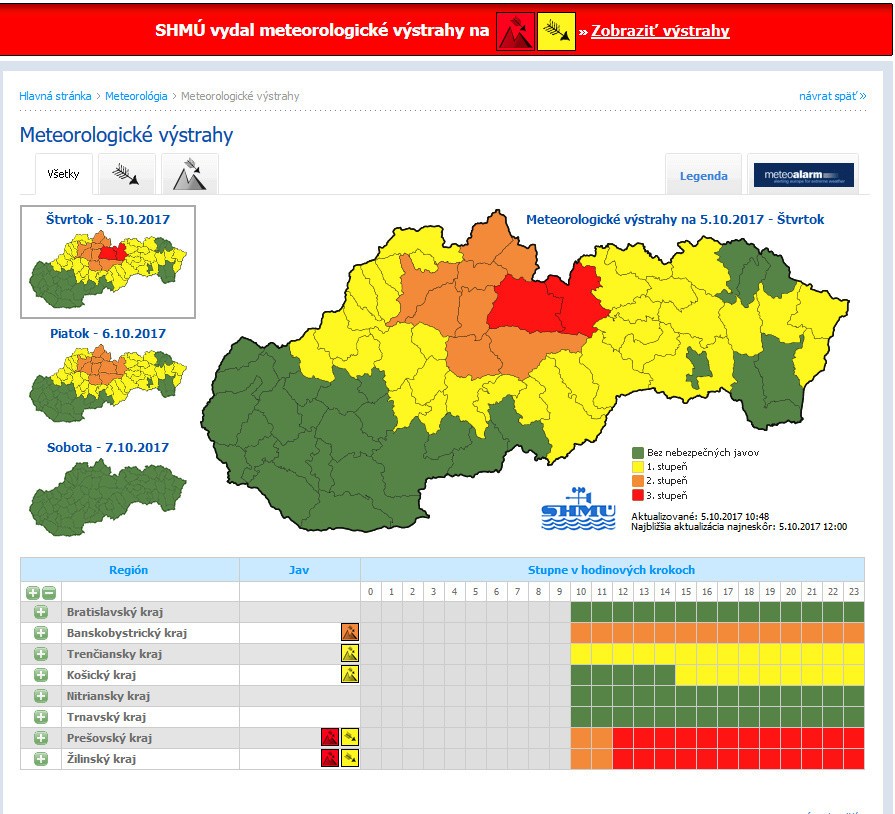Expand the Košický kraj row
The width and height of the screenshot is (895, 814).
41,675
